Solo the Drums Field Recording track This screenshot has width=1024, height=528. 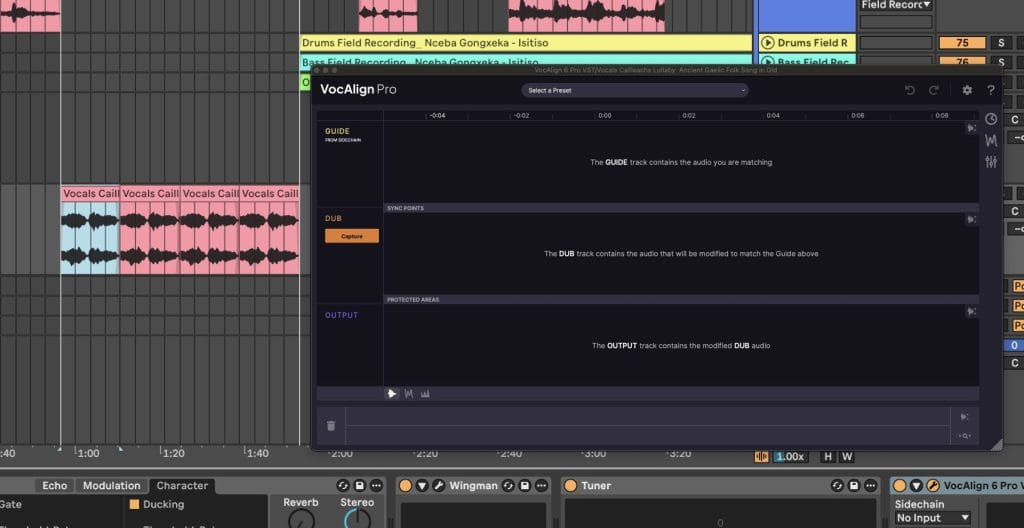pos(1000,43)
